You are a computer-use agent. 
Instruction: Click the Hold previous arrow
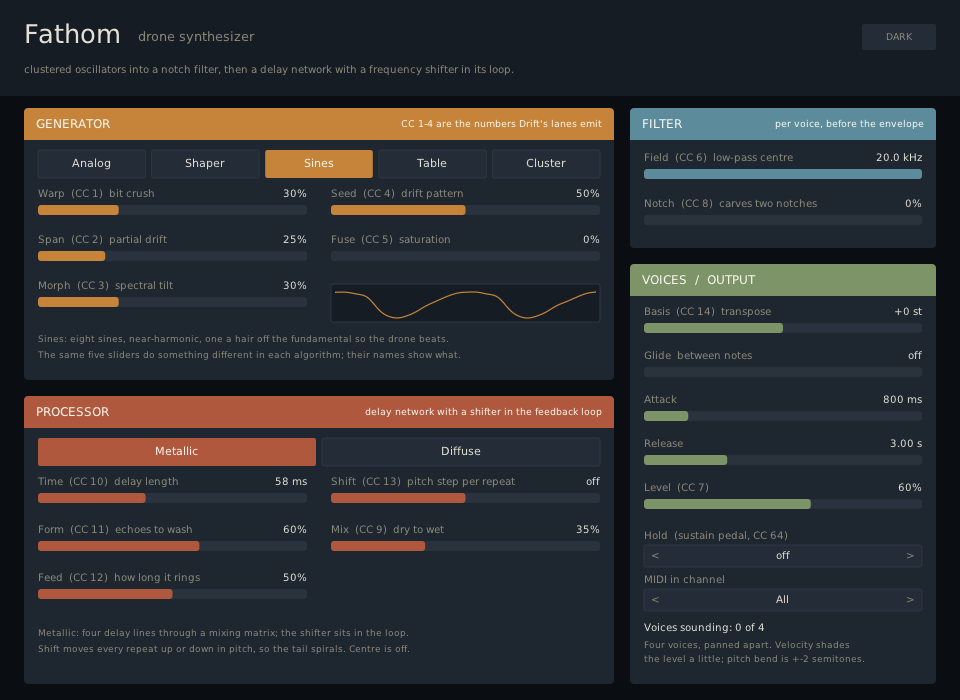coord(655,555)
